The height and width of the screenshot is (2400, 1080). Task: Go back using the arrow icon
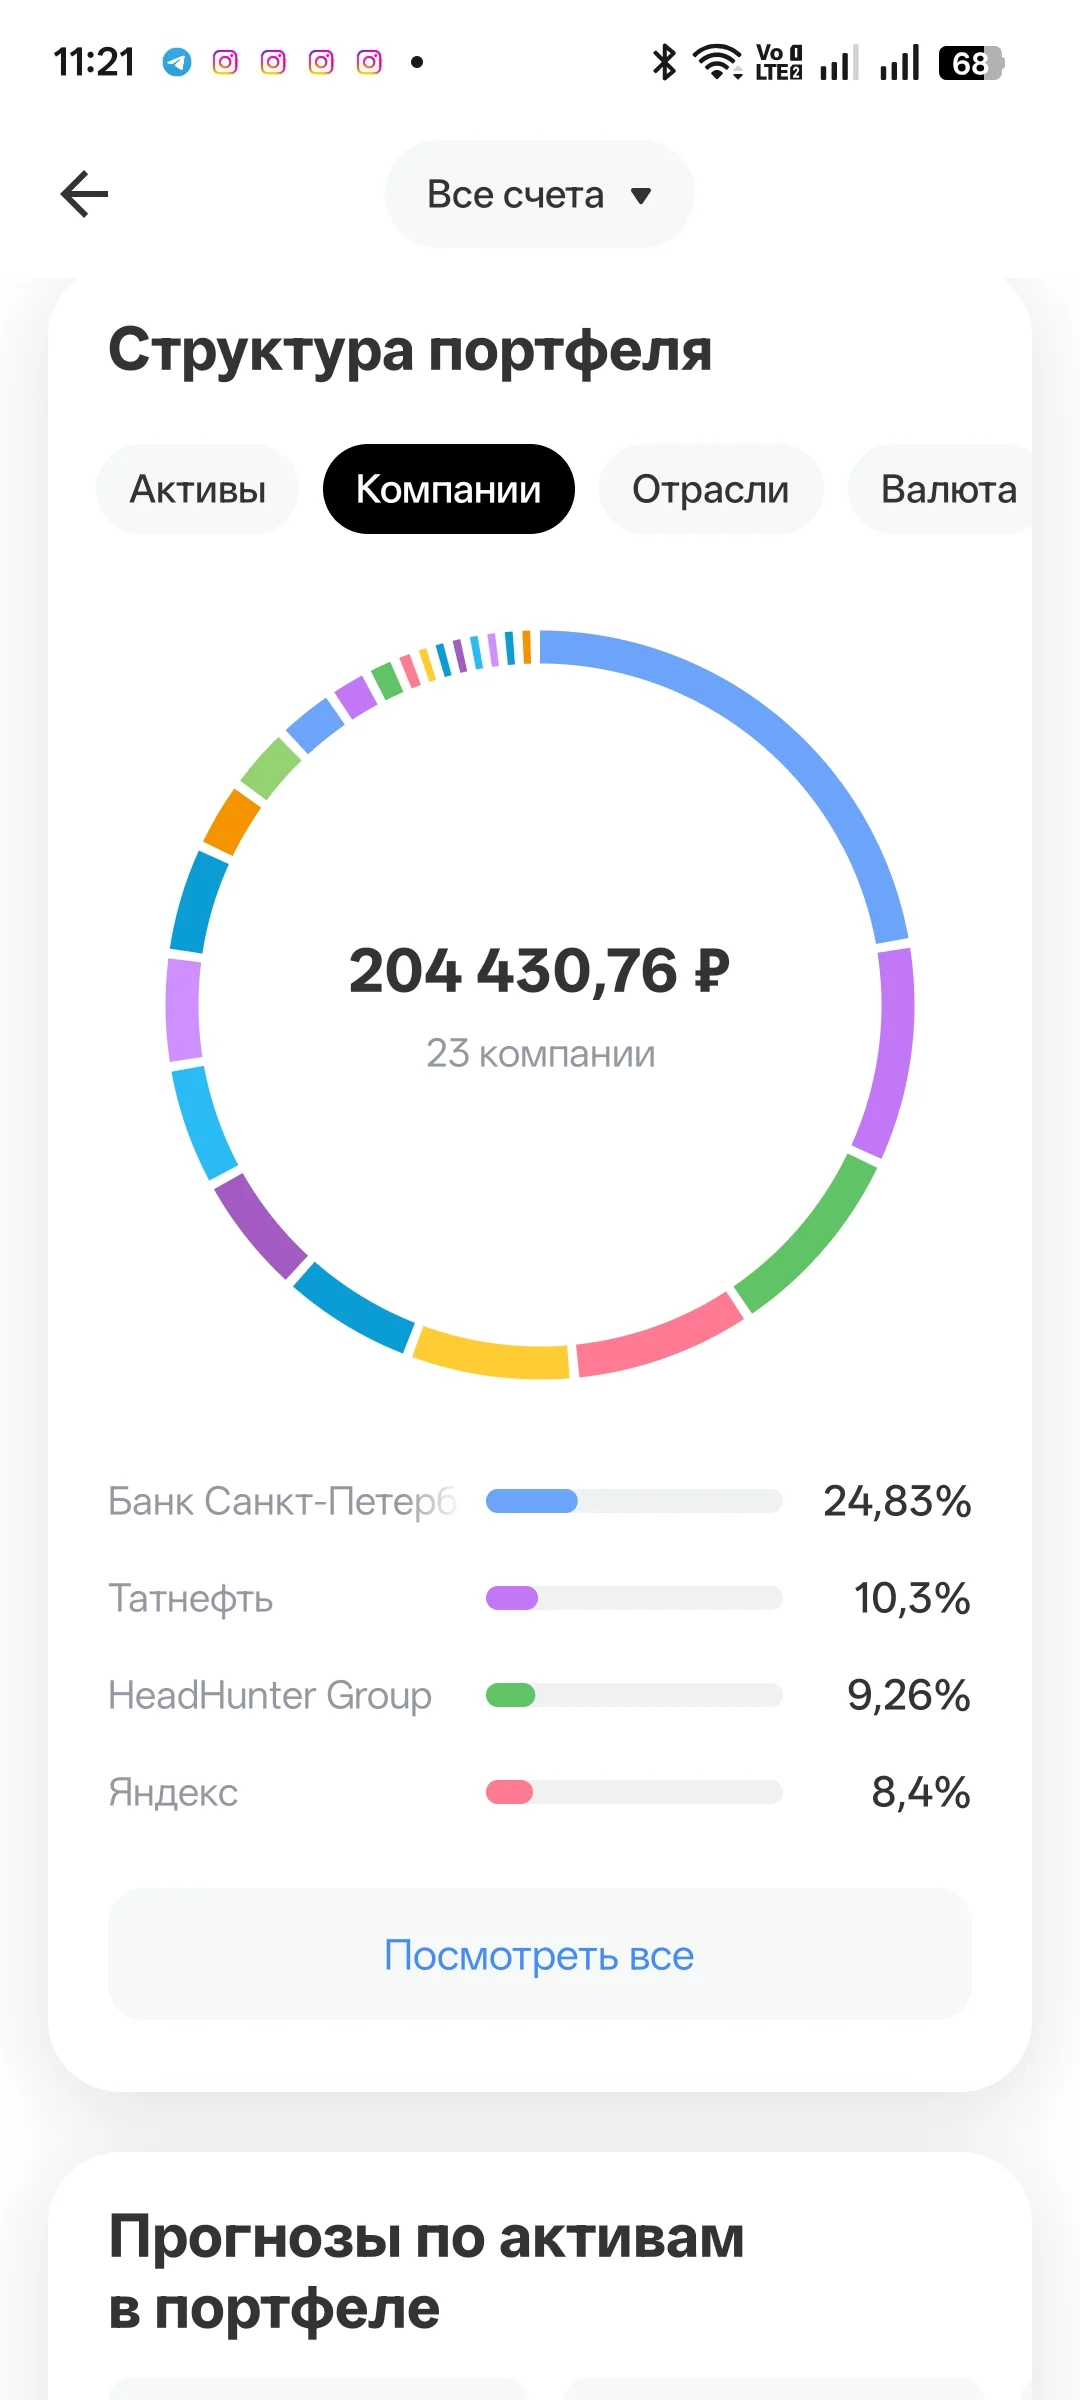[84, 194]
